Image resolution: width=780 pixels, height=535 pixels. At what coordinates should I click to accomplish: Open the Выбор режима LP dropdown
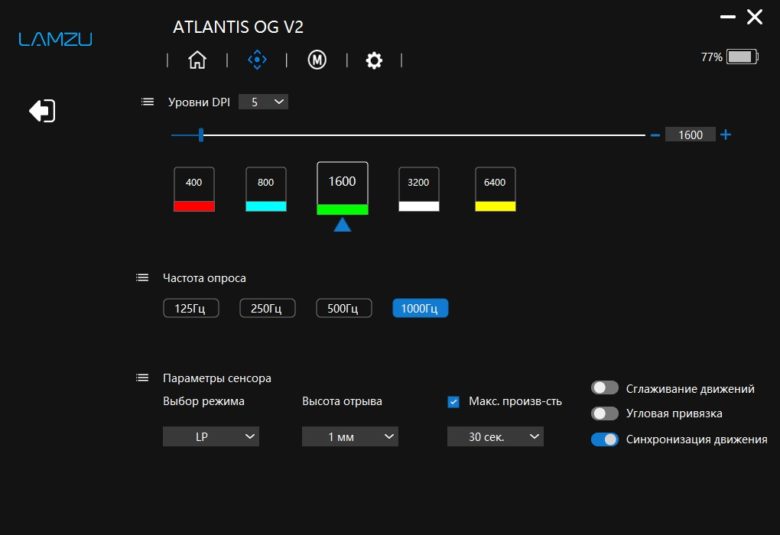coord(210,436)
